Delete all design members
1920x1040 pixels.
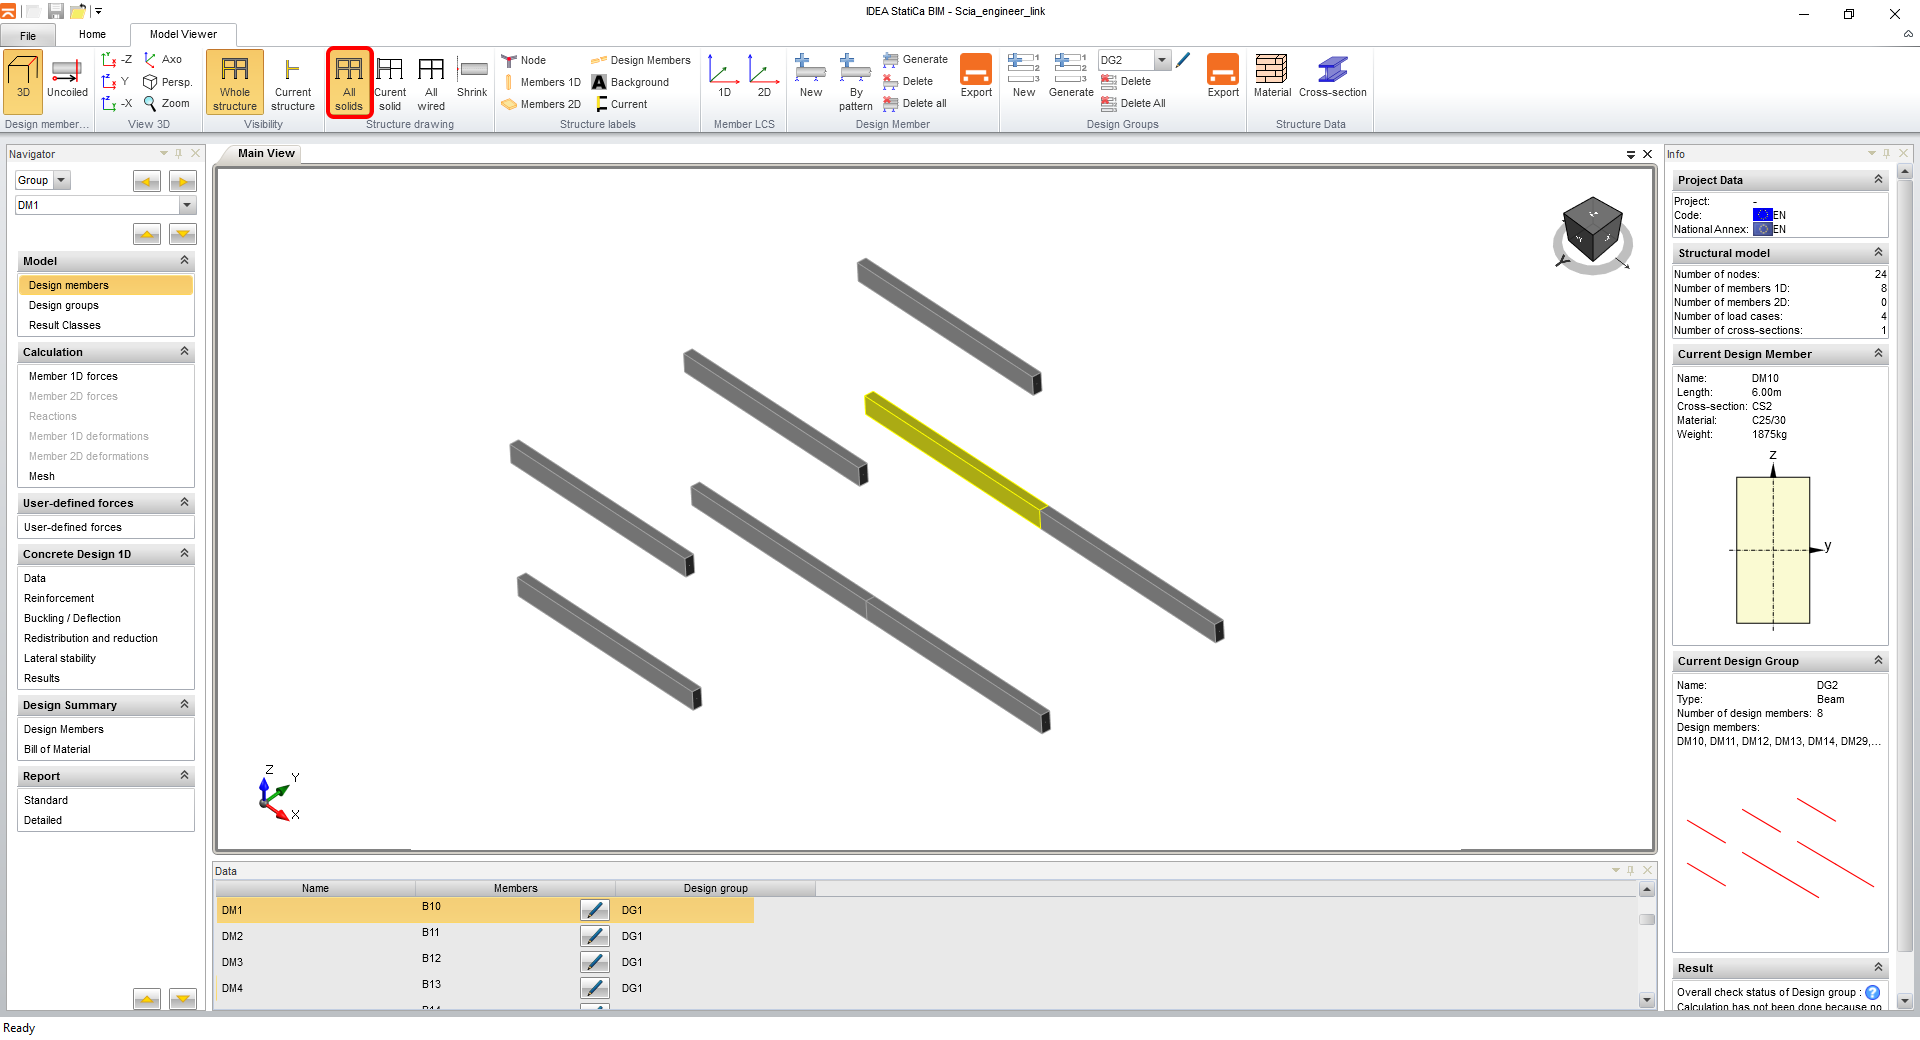click(915, 103)
